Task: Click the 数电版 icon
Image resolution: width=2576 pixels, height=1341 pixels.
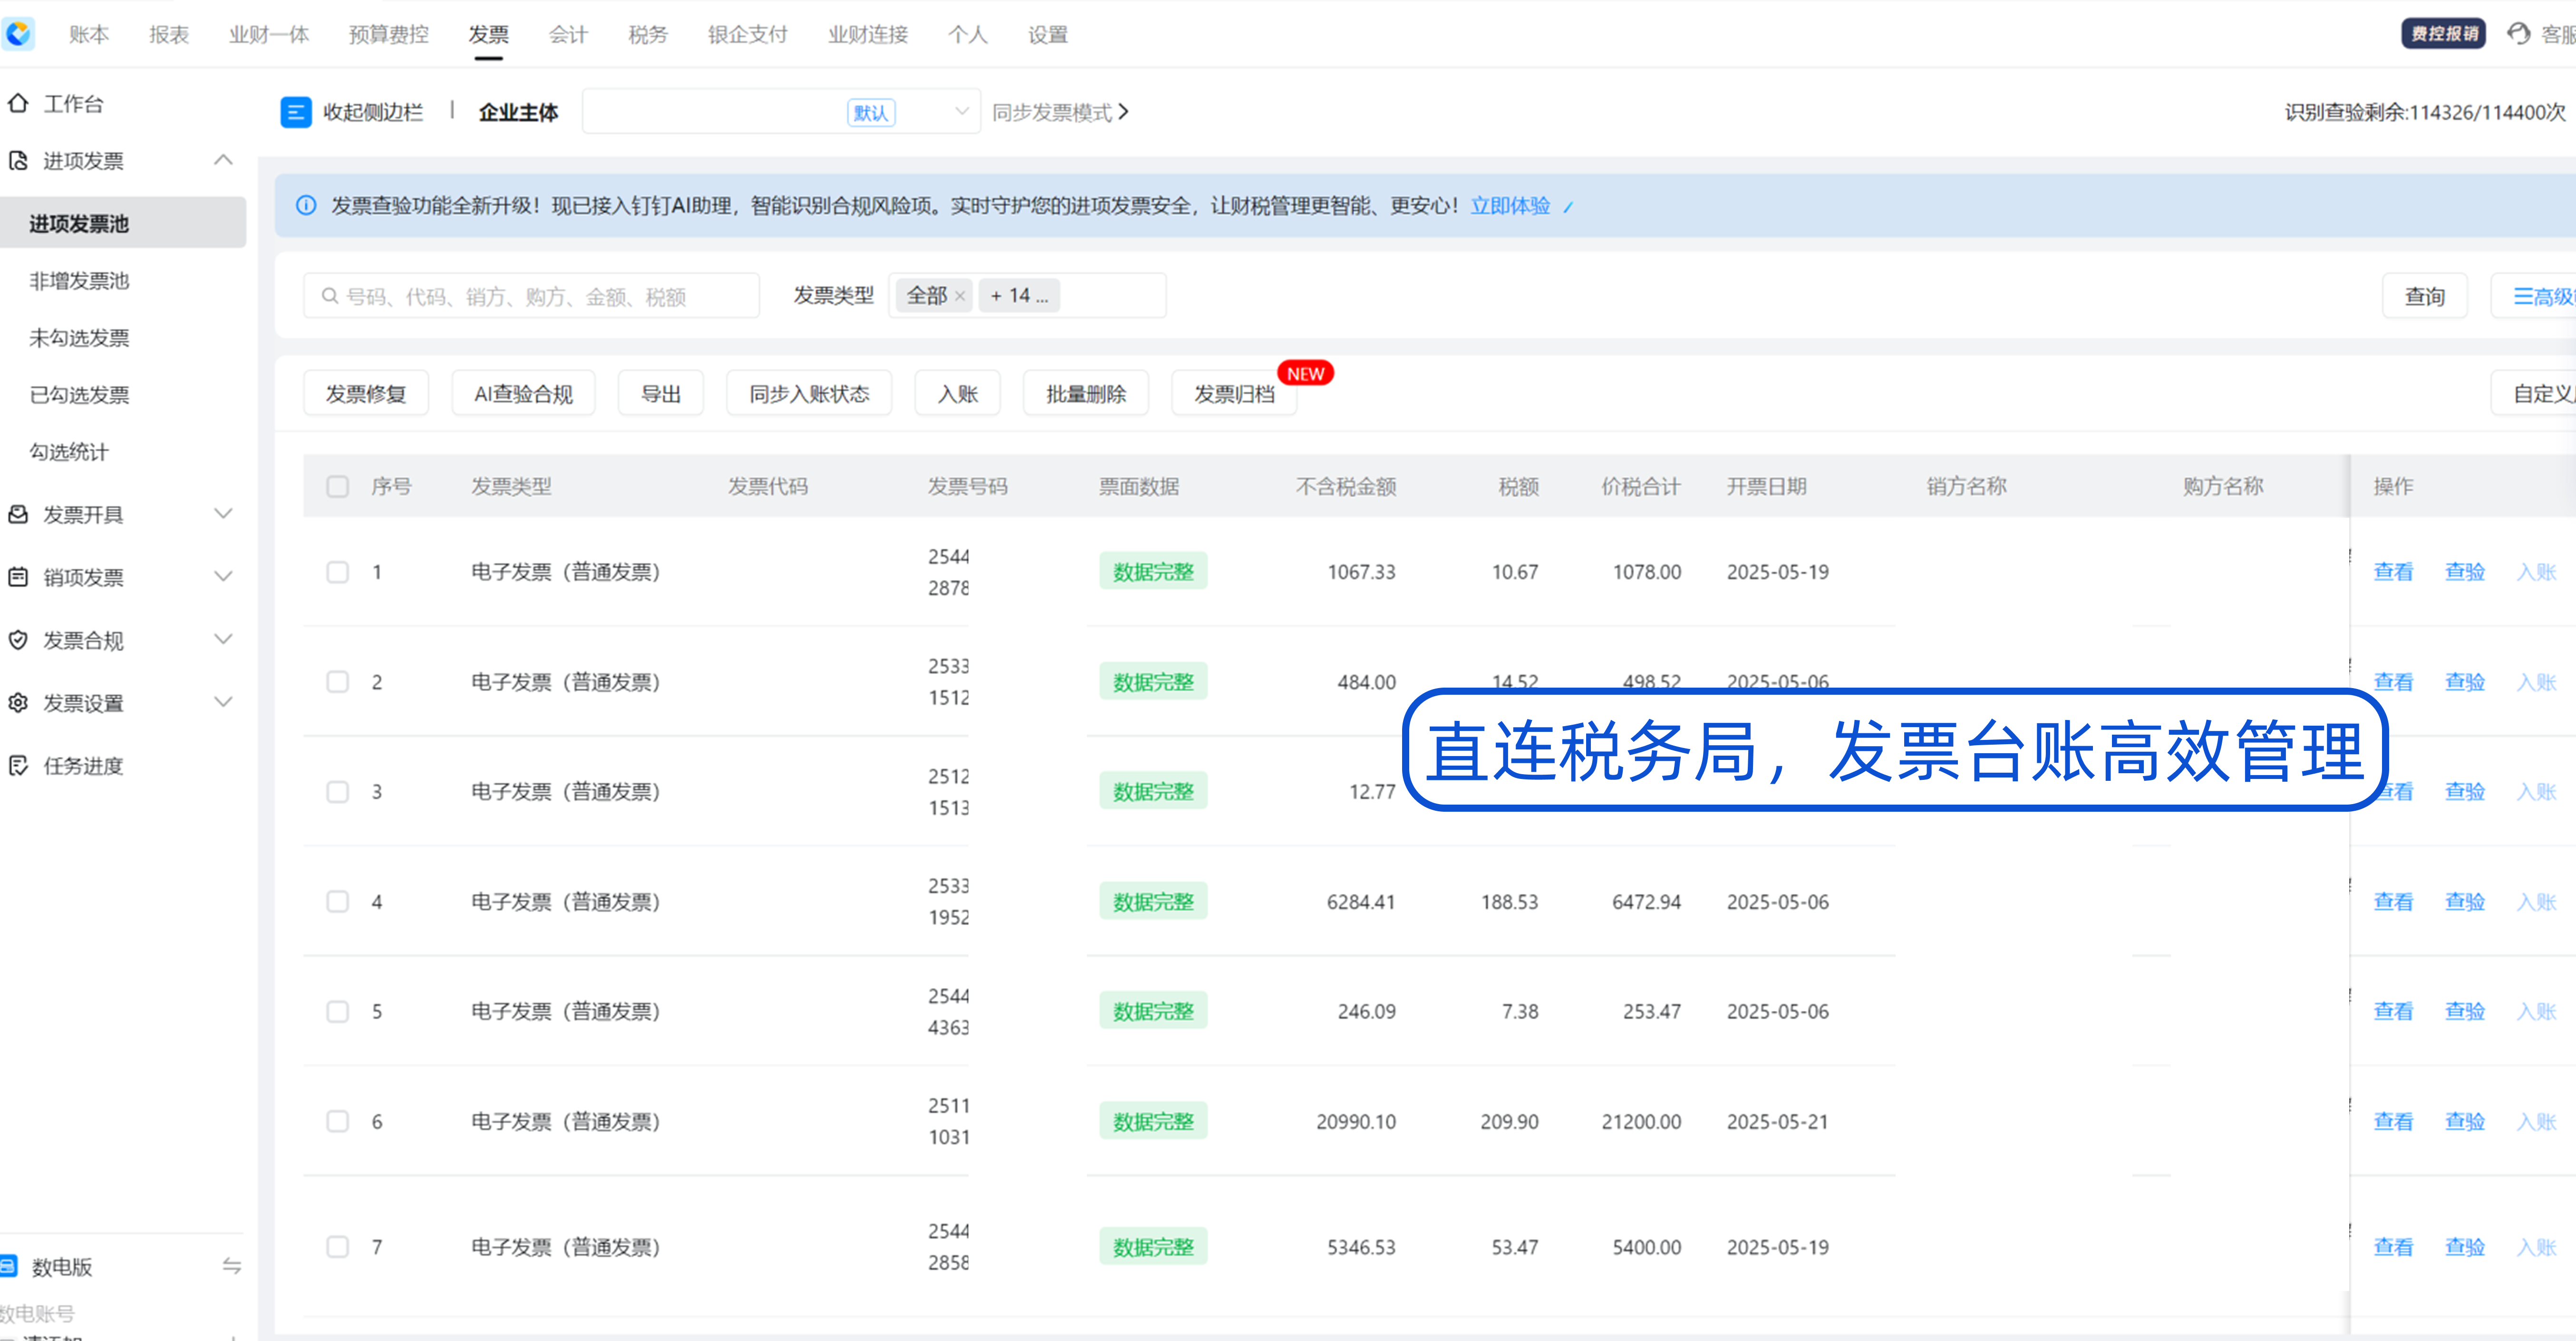Action: pyautogui.click(x=8, y=1266)
